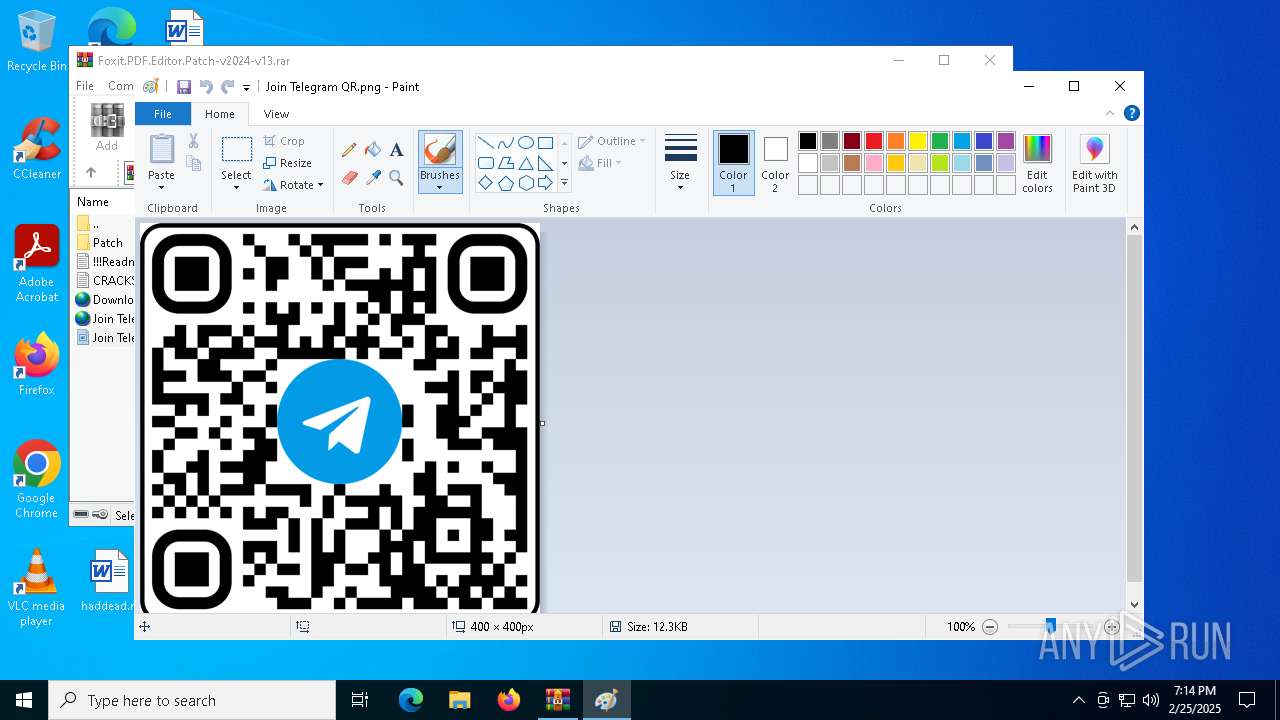
Task: Select Color 2 background button
Action: coord(775,163)
